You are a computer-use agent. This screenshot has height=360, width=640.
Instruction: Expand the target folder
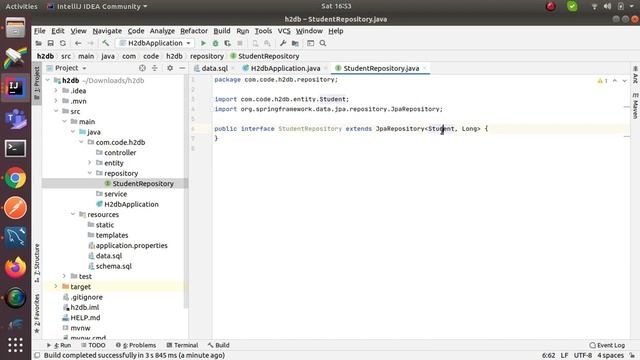(56, 287)
